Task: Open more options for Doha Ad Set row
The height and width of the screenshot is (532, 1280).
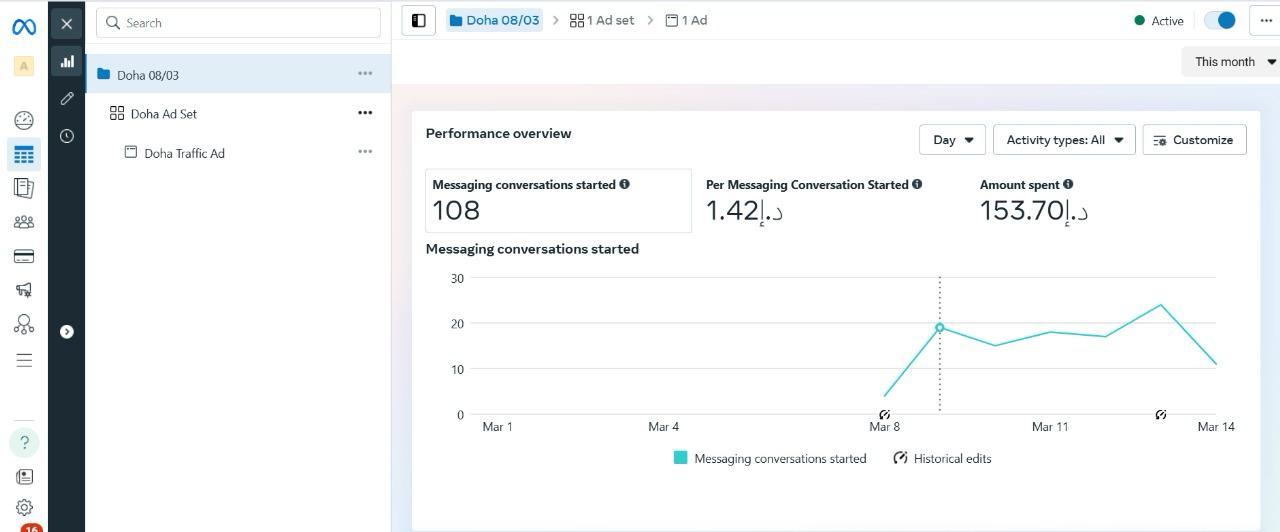Action: 365,112
